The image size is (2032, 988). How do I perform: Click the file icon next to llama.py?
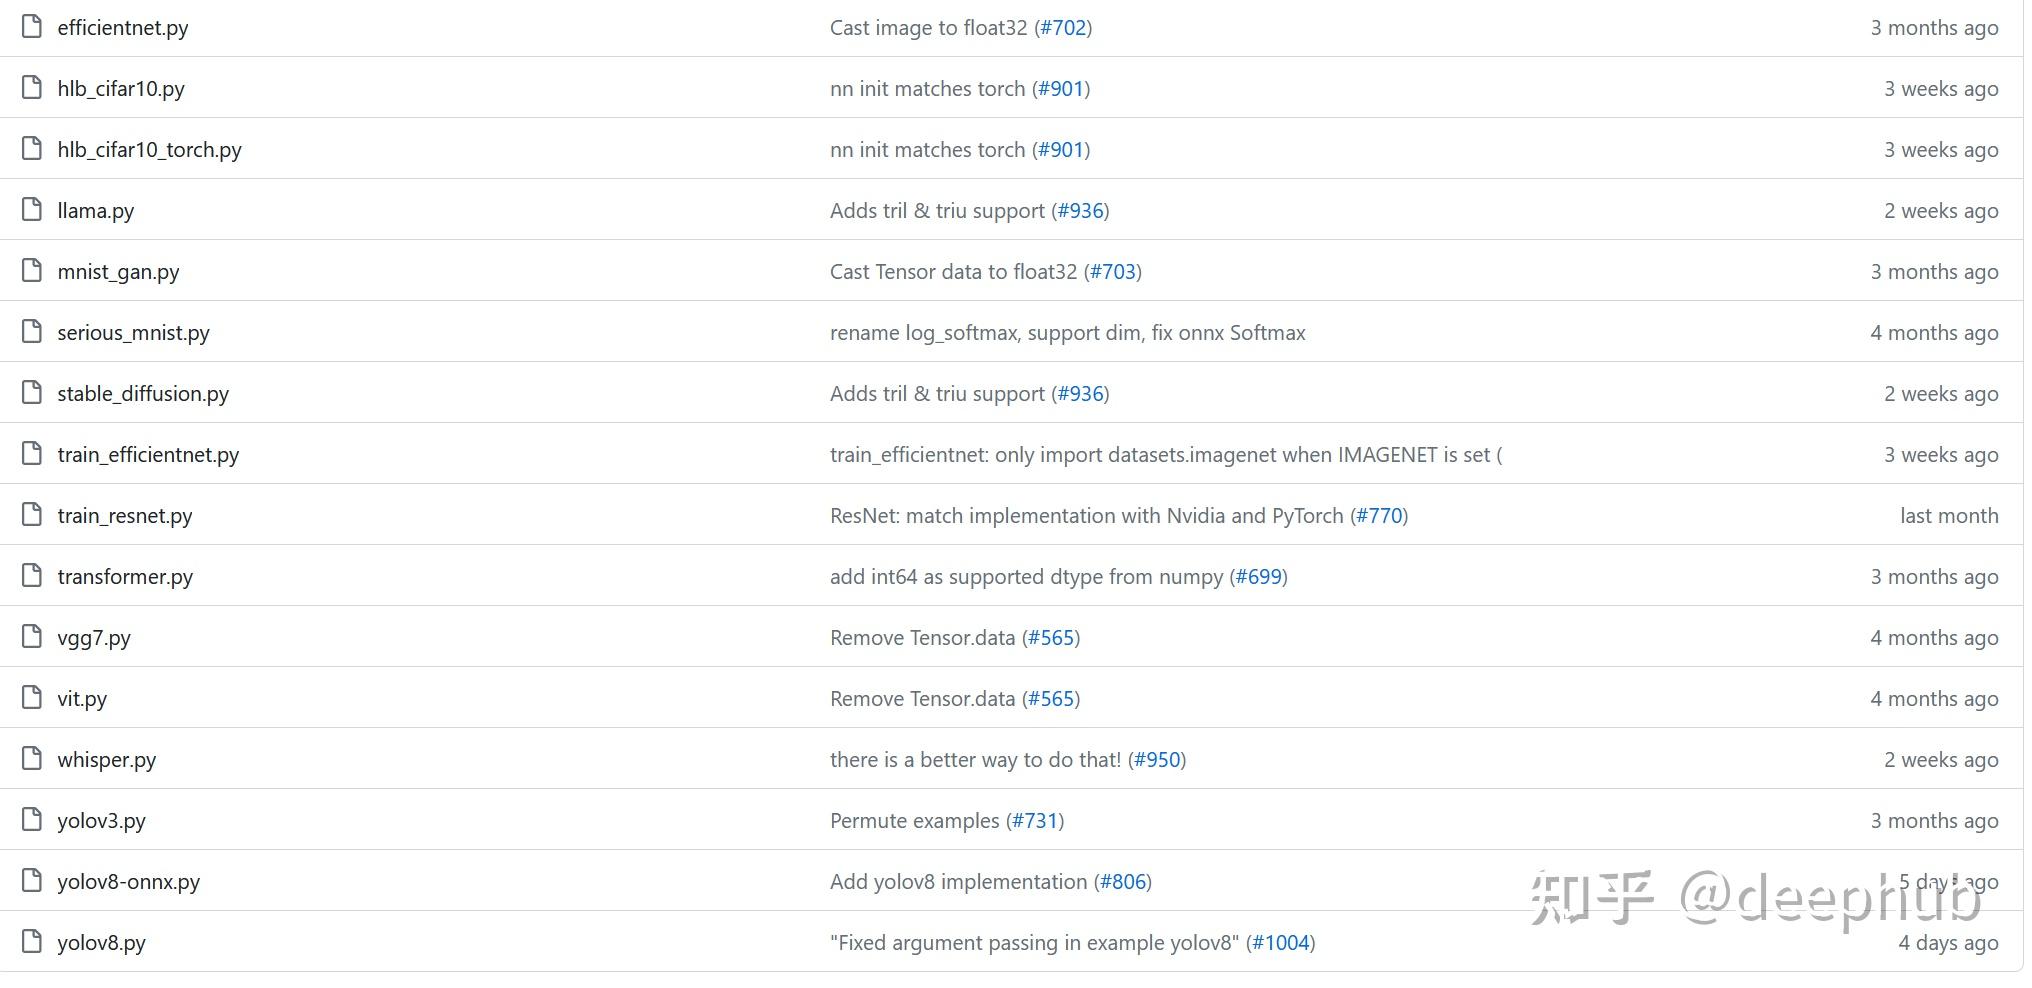click(32, 210)
